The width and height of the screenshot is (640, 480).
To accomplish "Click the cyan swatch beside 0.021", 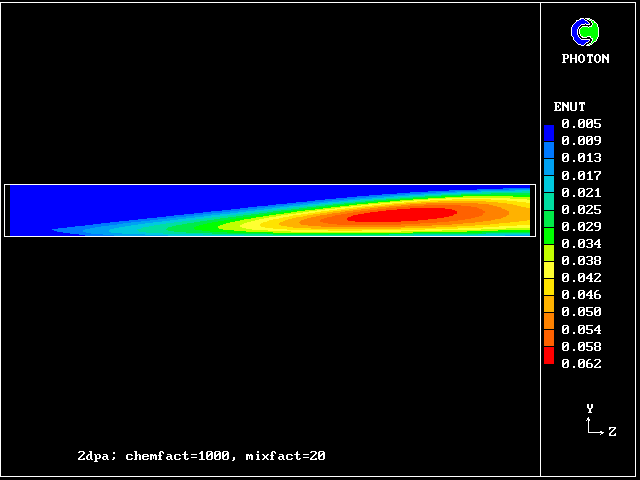I will (549, 192).
